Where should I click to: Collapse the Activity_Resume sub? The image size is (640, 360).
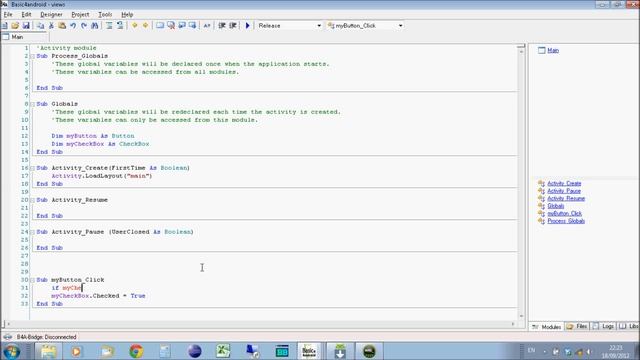pos(32,200)
